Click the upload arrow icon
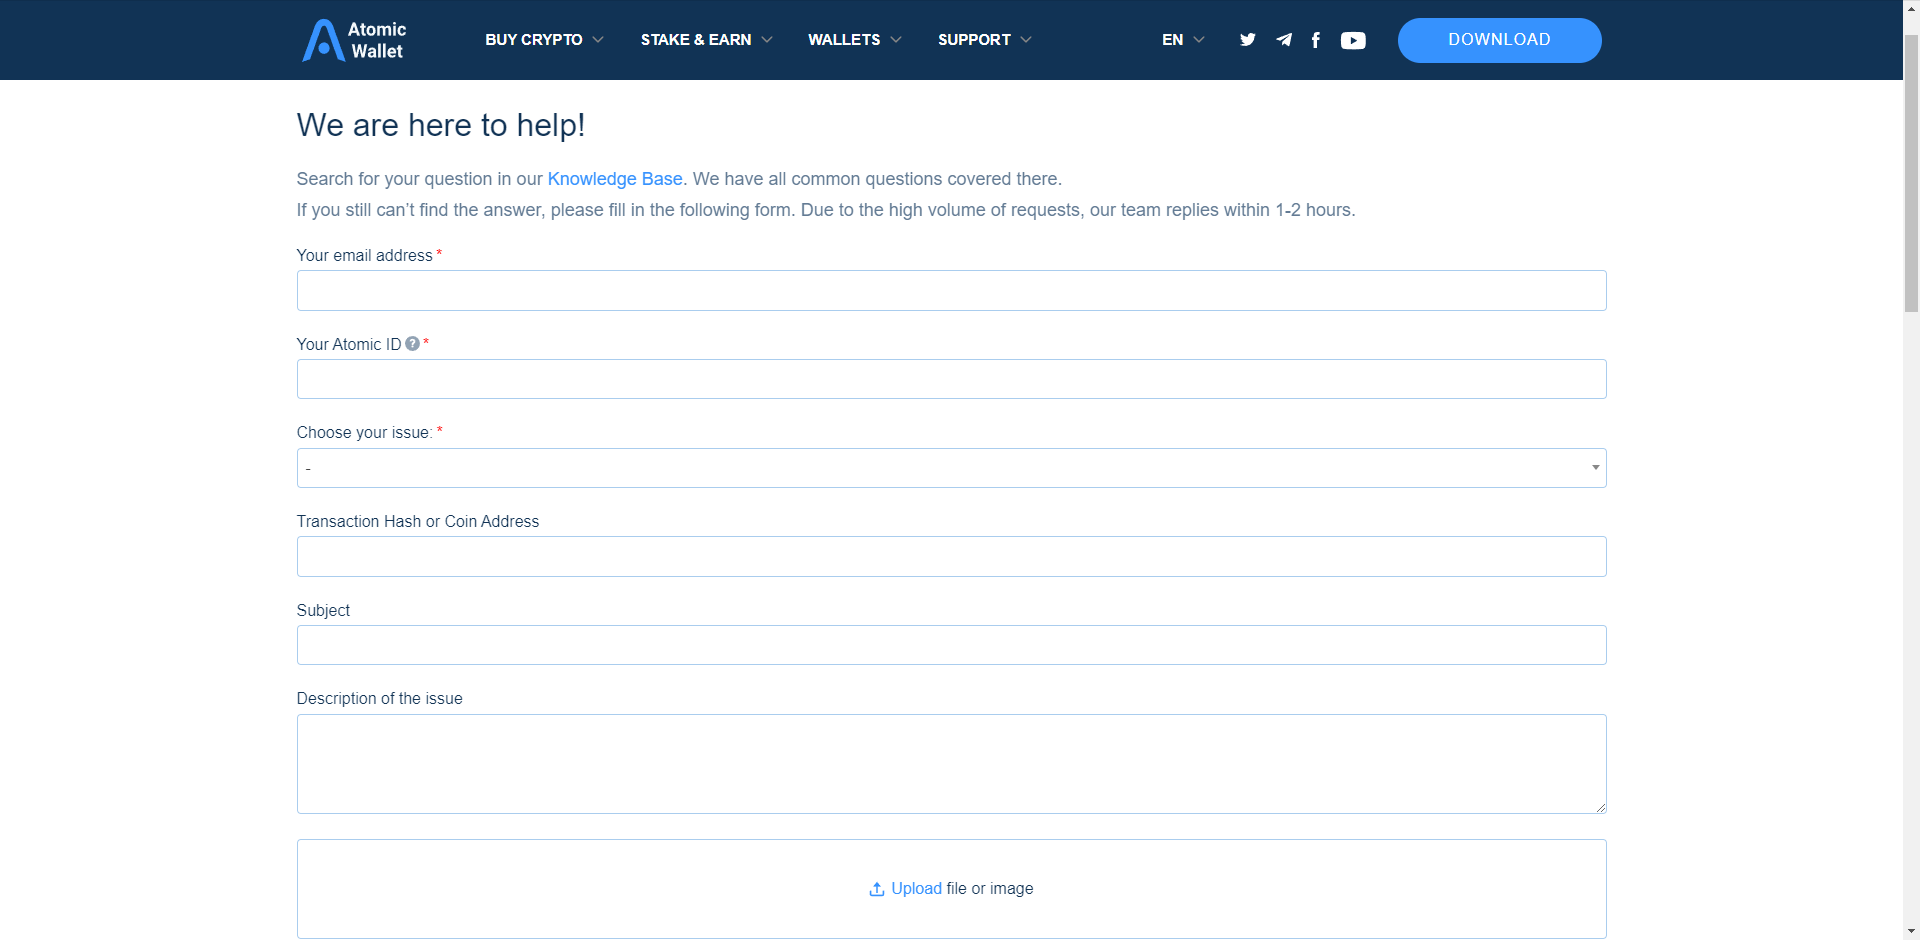 pyautogui.click(x=877, y=889)
